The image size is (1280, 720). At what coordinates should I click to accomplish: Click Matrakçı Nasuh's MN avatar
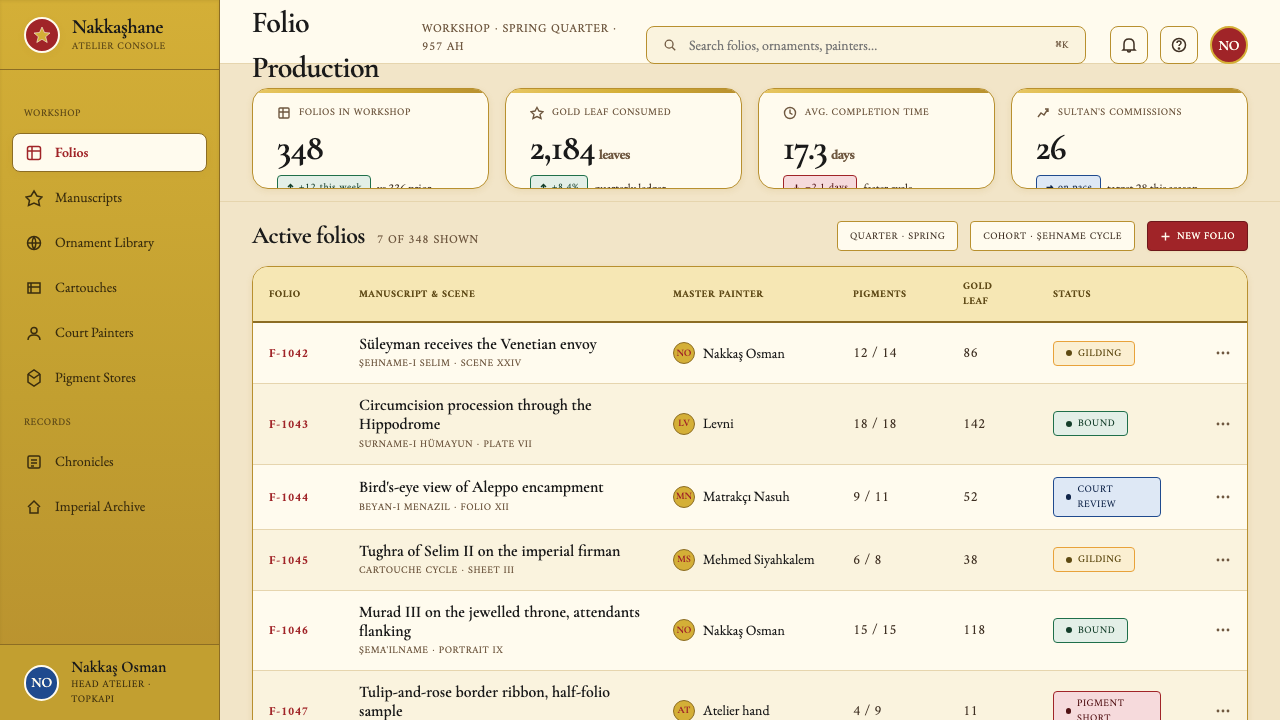684,496
